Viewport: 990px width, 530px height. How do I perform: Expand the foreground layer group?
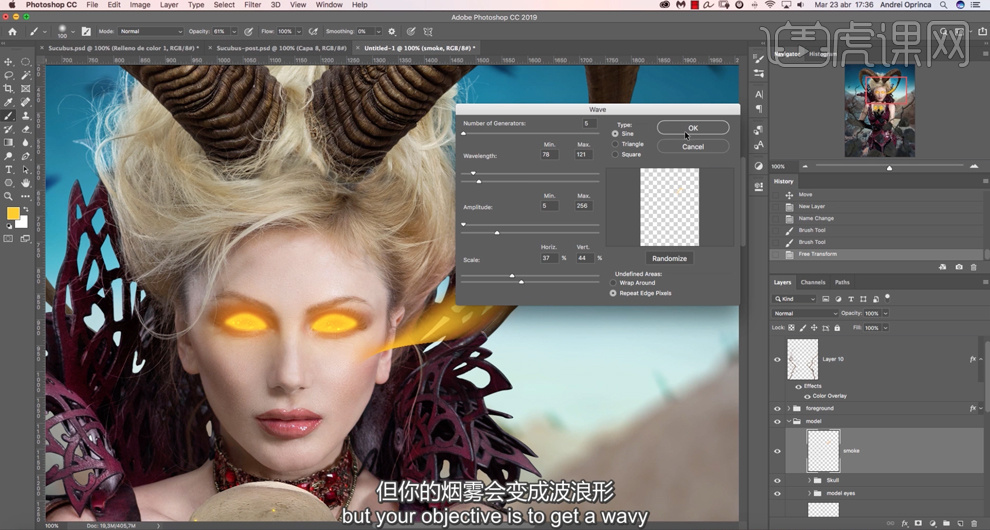[789, 408]
